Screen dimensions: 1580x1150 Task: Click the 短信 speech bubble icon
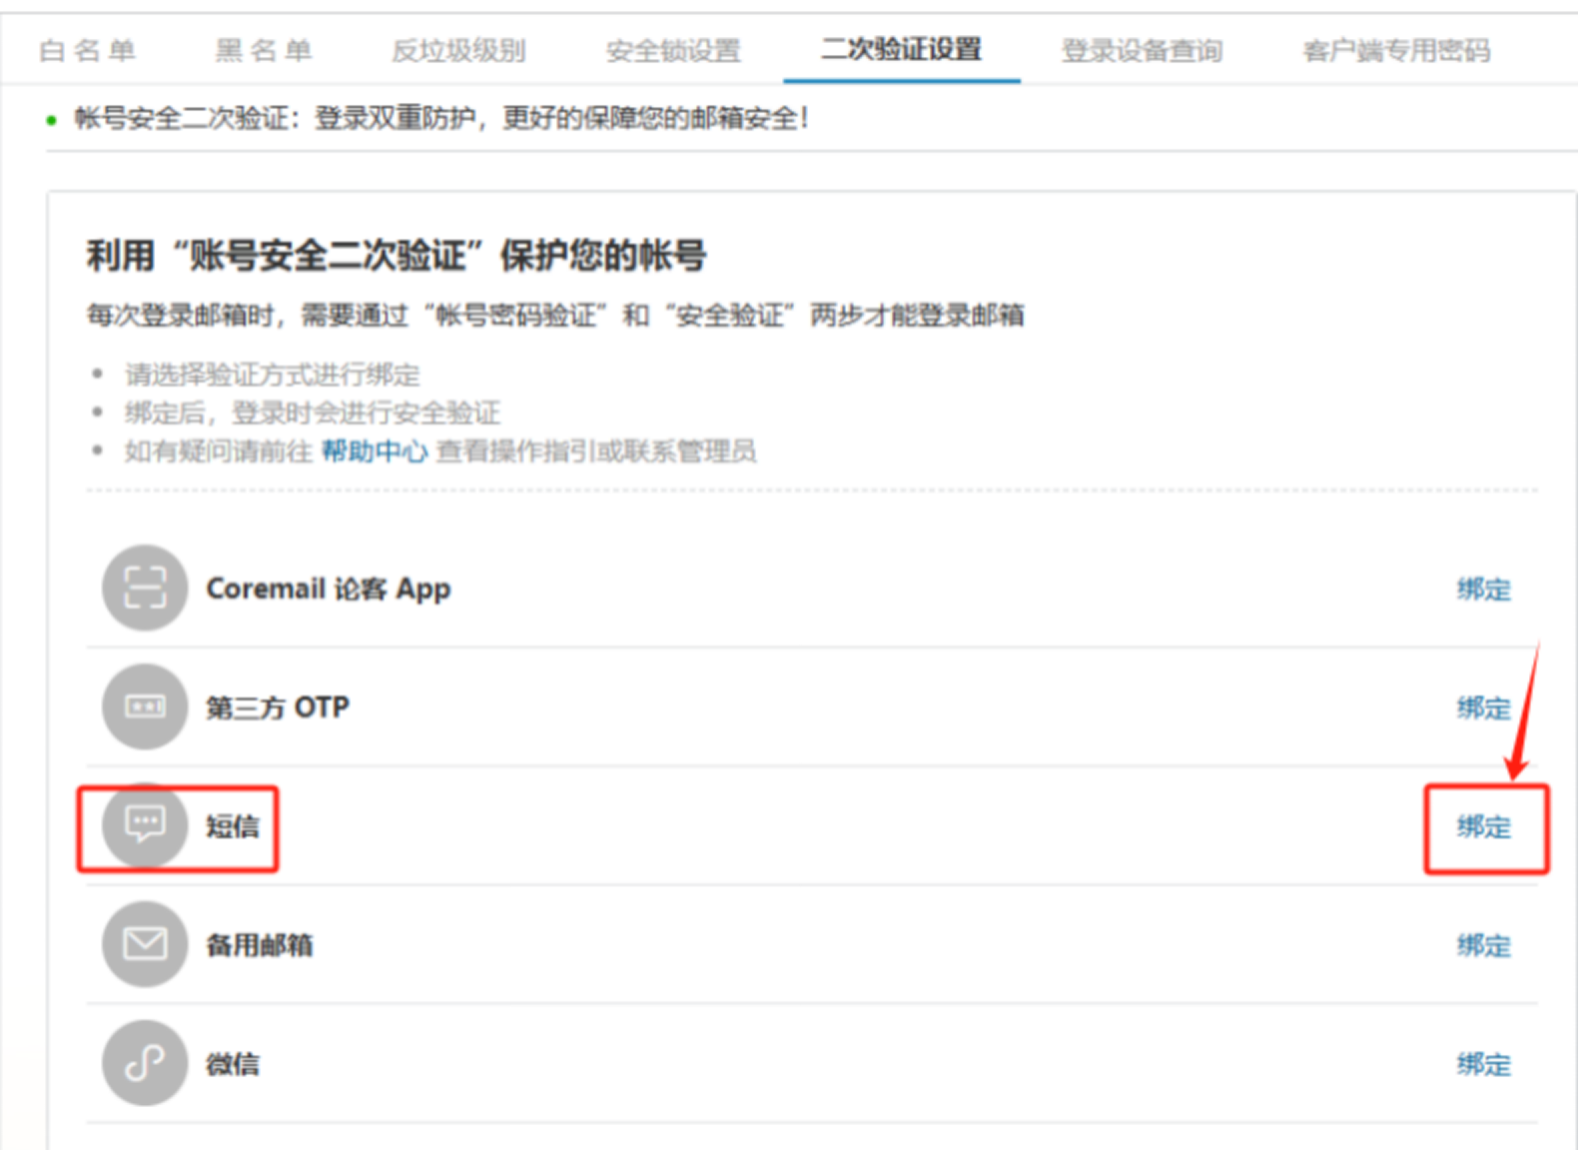[x=145, y=826]
